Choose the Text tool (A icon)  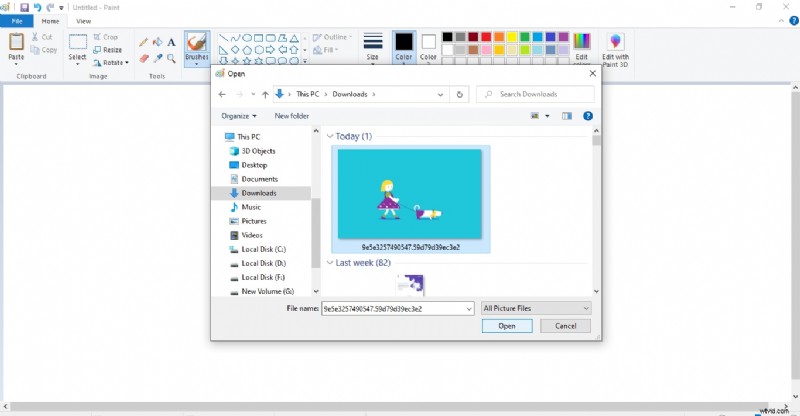click(x=171, y=42)
